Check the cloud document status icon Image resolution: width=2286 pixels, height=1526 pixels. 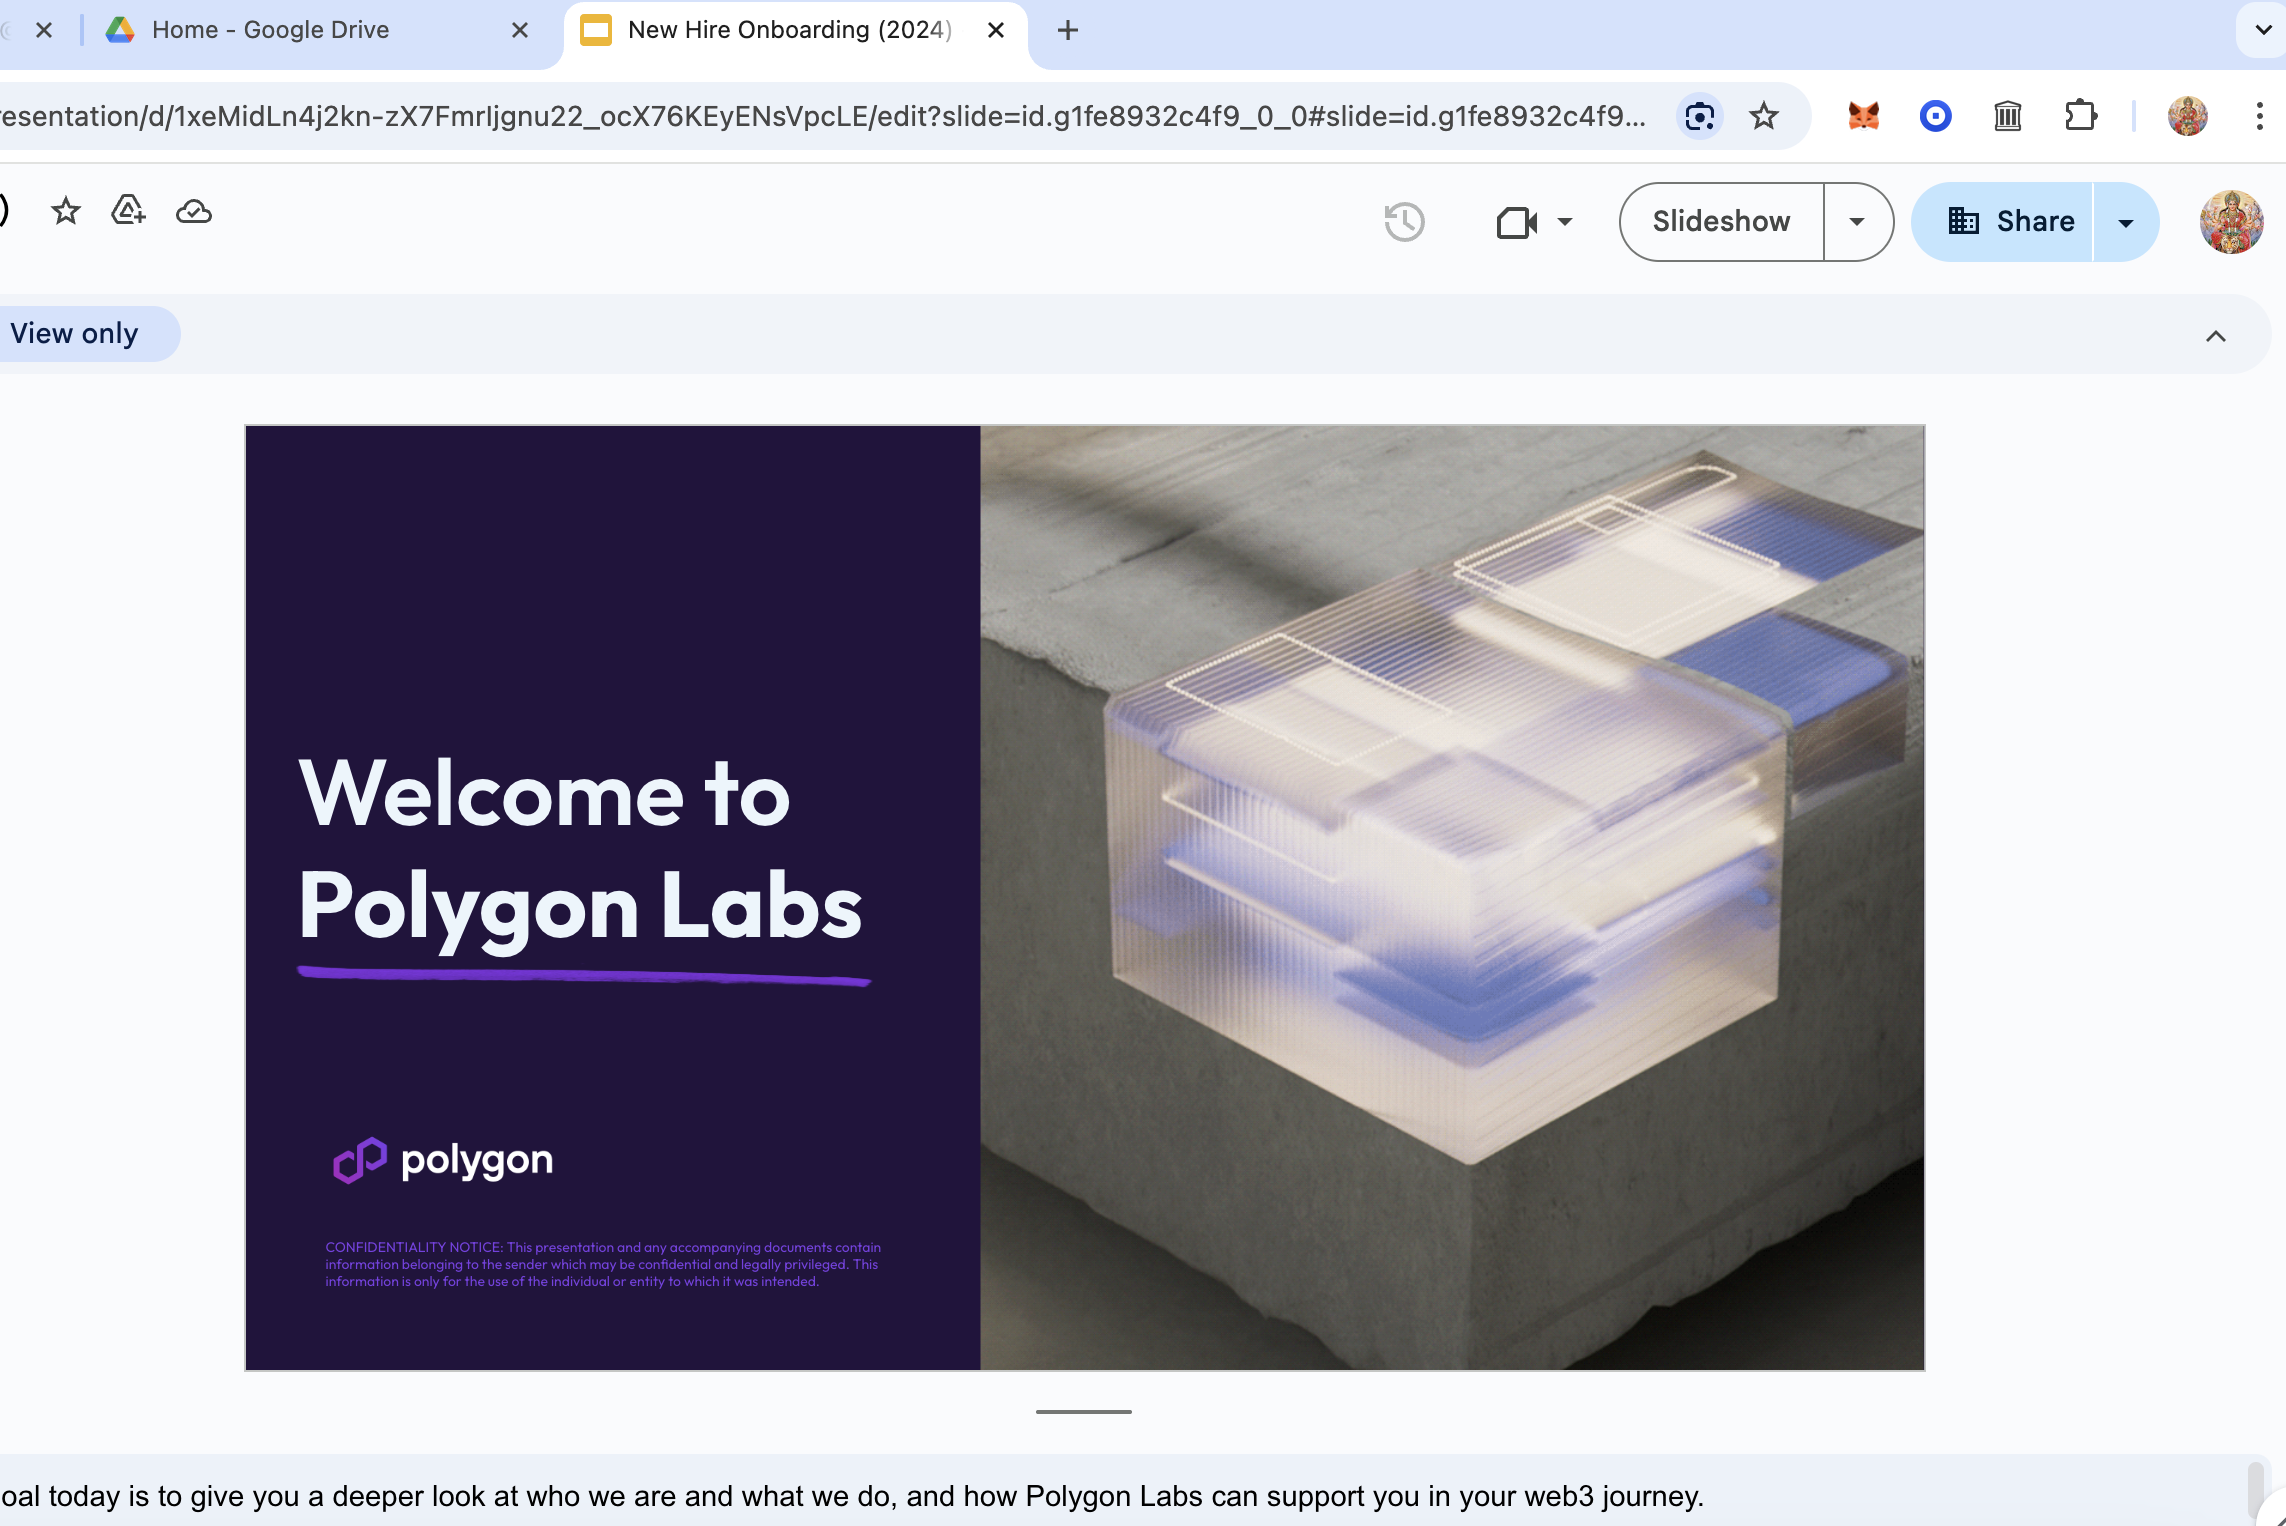(194, 212)
